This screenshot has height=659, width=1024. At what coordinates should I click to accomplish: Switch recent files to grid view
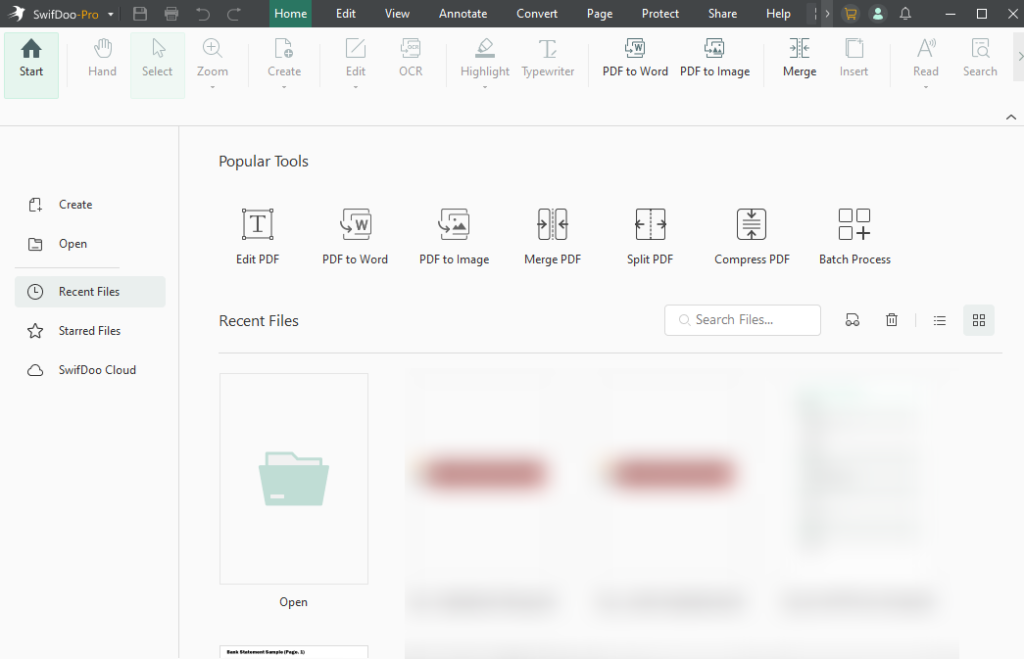(x=978, y=320)
